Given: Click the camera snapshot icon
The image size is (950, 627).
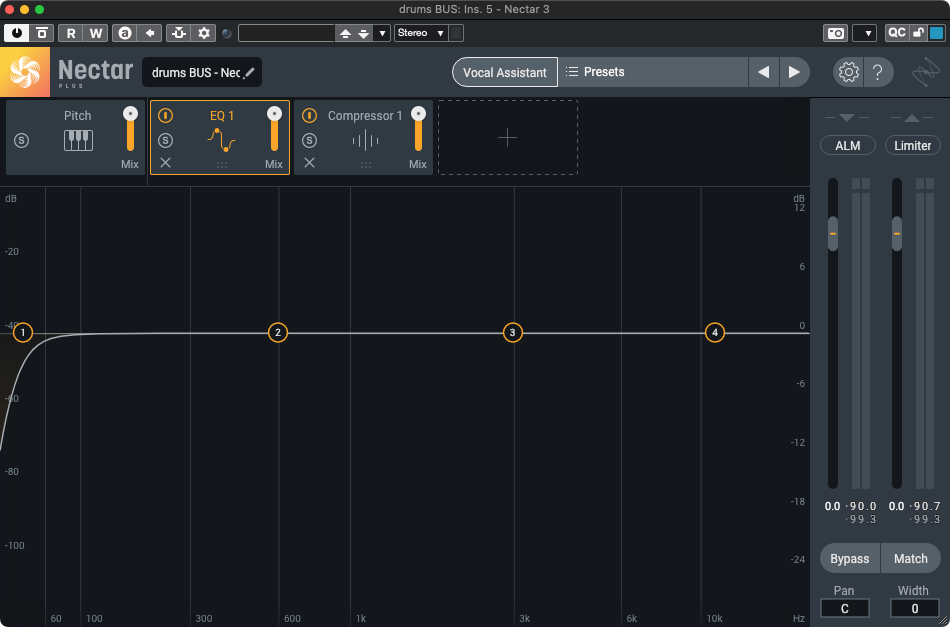Looking at the screenshot, I should click(835, 33).
